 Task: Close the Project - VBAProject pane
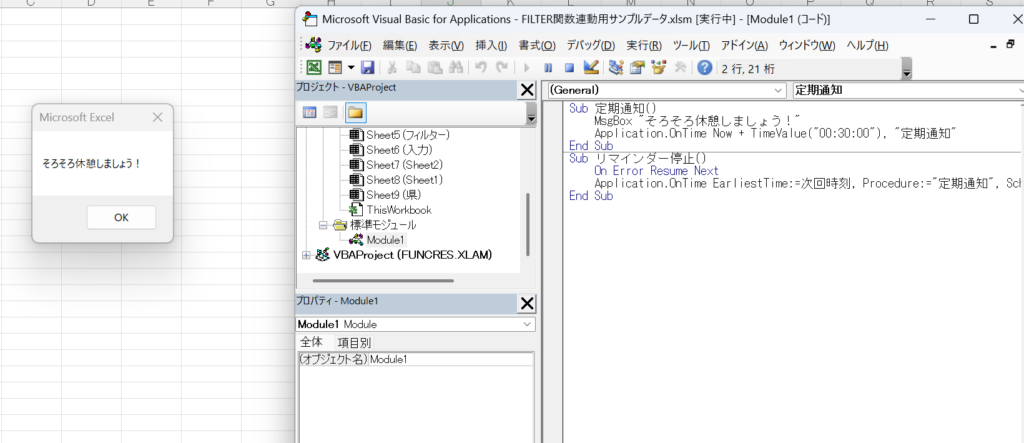coord(526,90)
